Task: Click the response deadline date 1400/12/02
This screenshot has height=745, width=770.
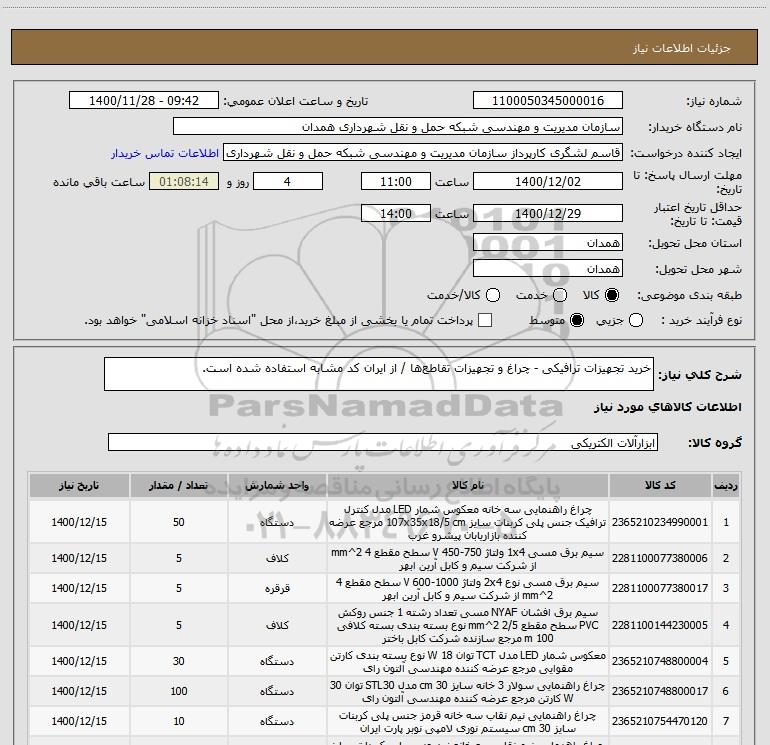Action: click(x=548, y=181)
